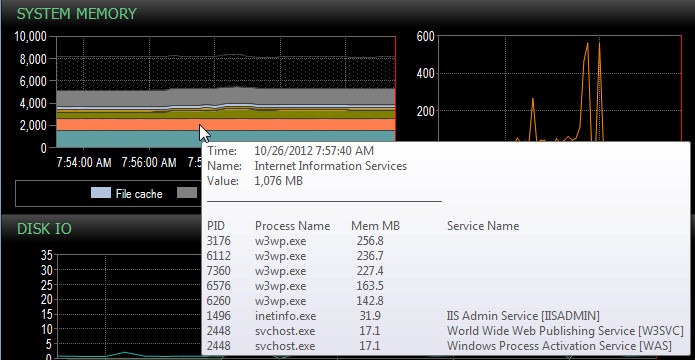The width and height of the screenshot is (695, 360).
Task: Click World Wide Web Publishing Service [W3SVC]
Action: pyautogui.click(x=565, y=331)
